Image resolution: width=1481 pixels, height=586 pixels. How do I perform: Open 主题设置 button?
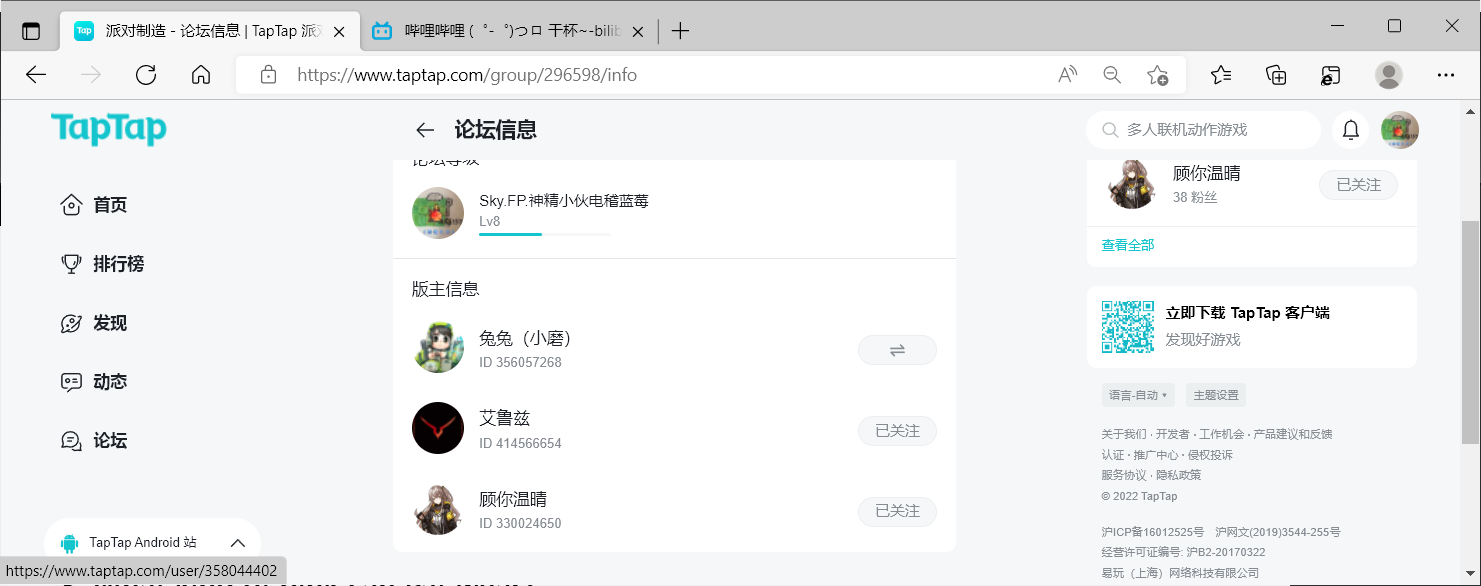pos(1216,395)
